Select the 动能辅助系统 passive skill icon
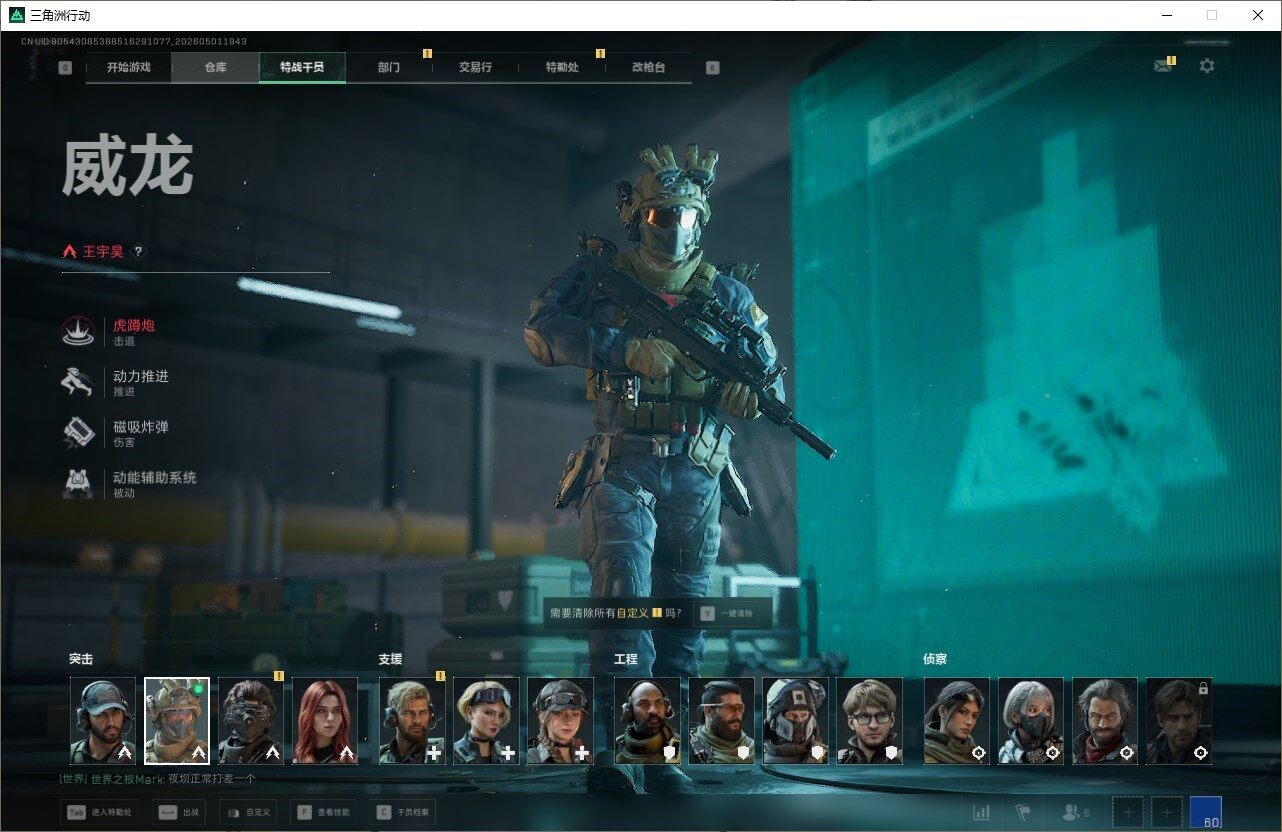The width and height of the screenshot is (1282, 832). [78, 484]
